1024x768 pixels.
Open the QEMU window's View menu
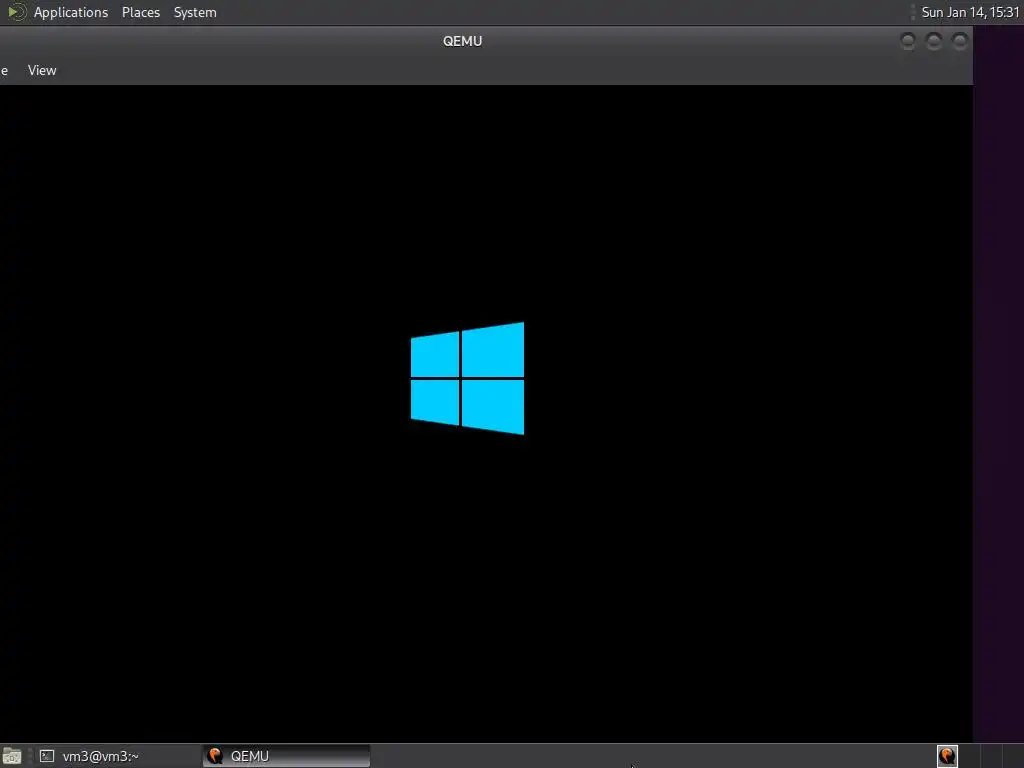(42, 71)
